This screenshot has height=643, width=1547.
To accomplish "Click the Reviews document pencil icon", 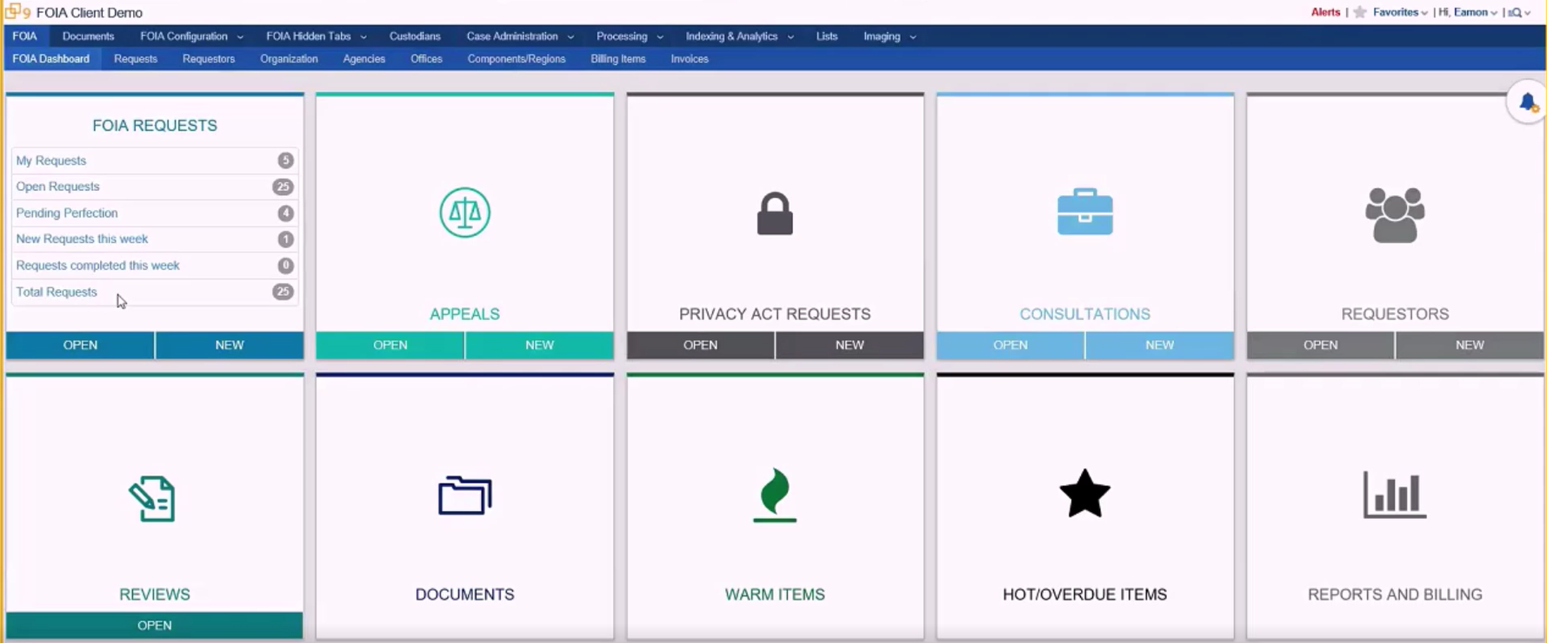I will click(153, 499).
